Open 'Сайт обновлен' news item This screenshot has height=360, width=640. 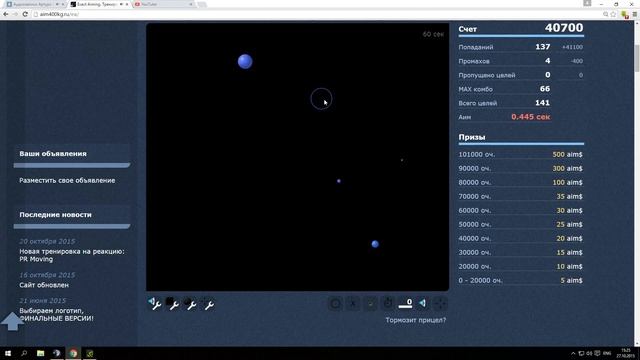pyautogui.click(x=44, y=285)
